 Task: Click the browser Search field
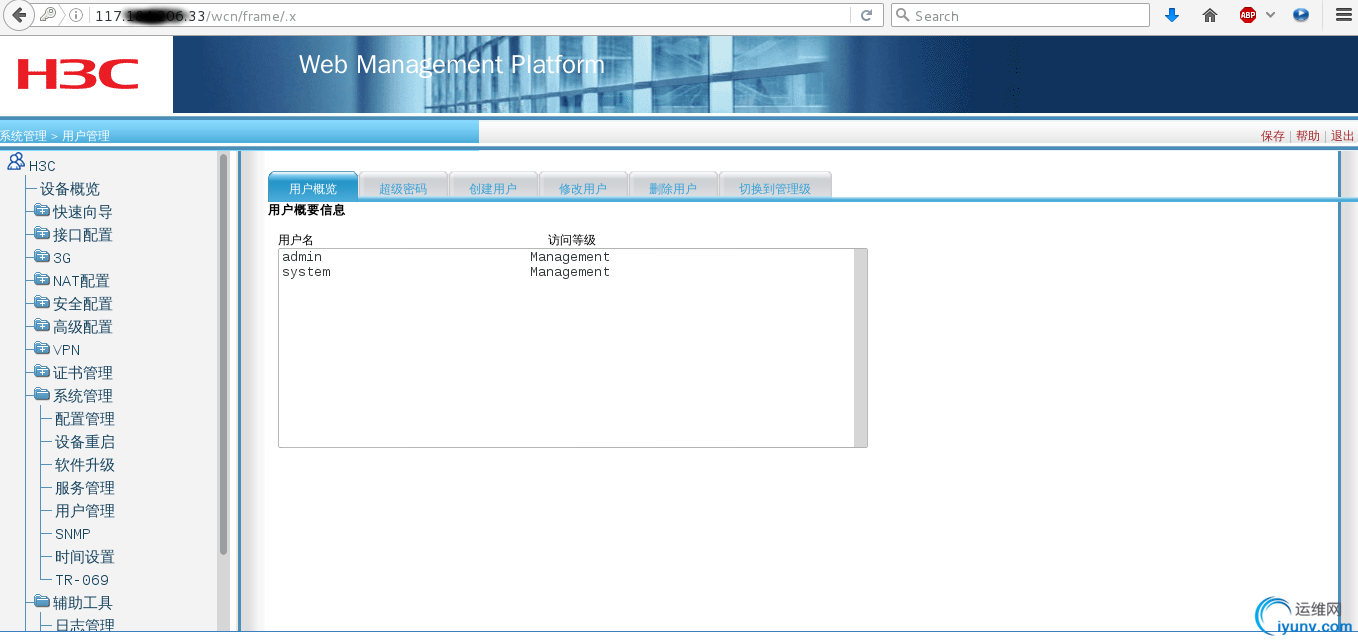tap(1020, 15)
